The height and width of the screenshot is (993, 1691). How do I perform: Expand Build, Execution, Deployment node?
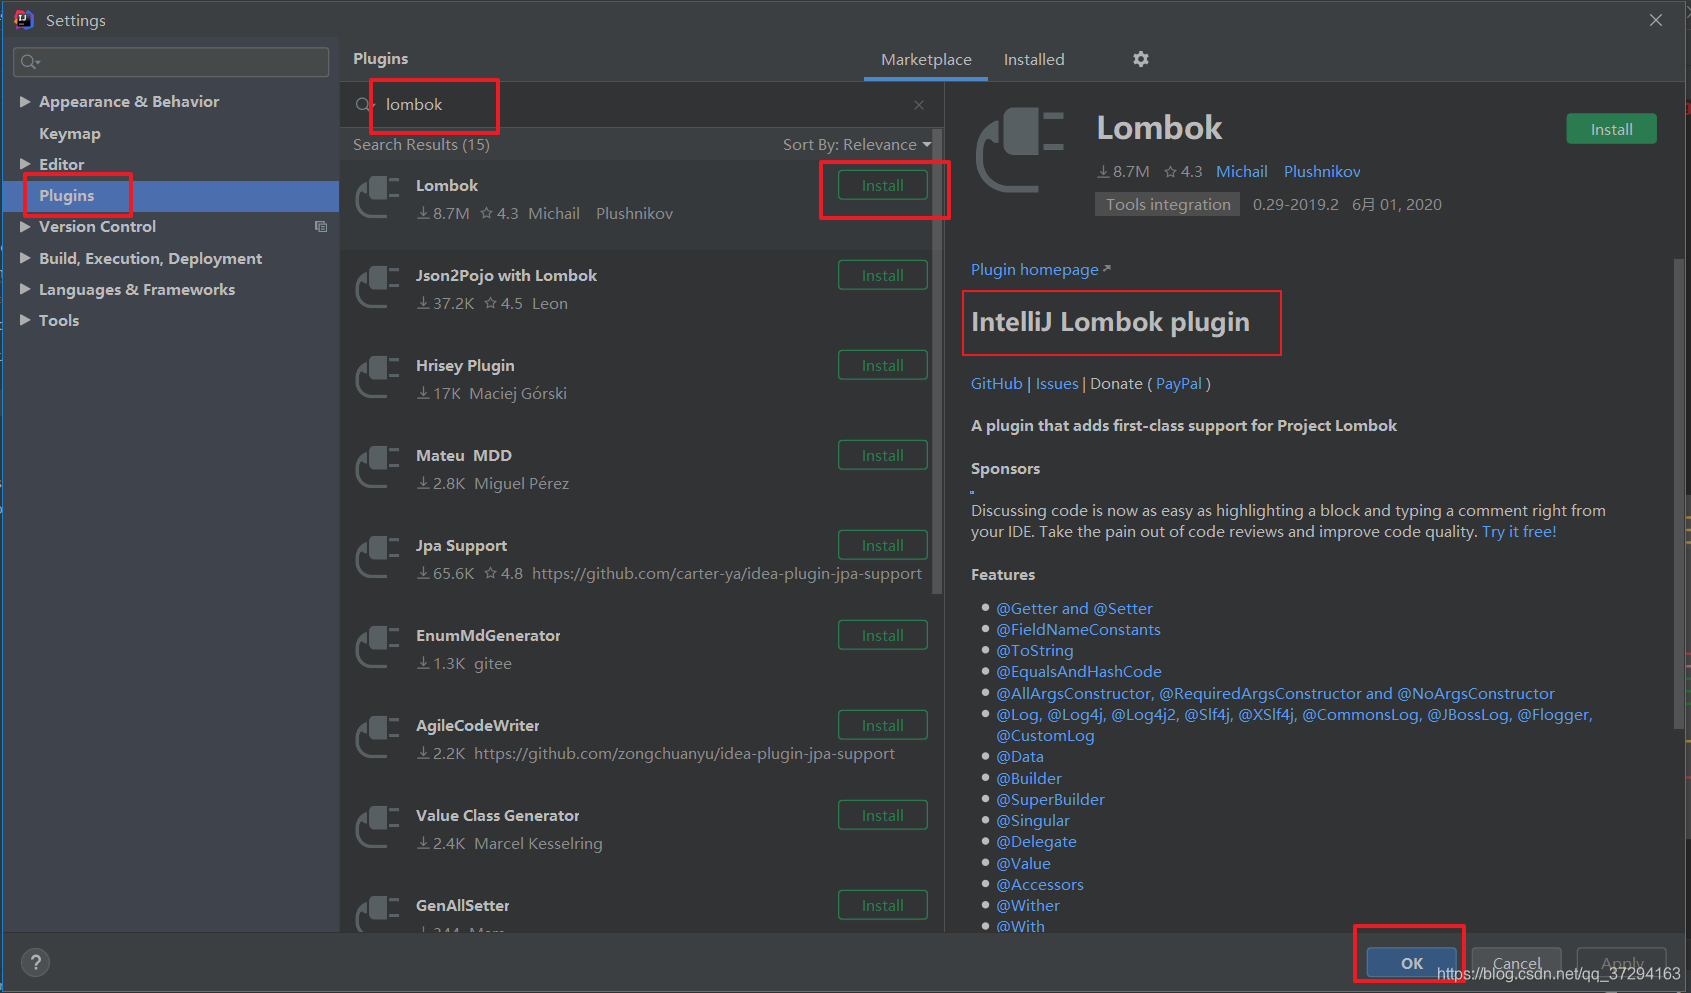[25, 258]
